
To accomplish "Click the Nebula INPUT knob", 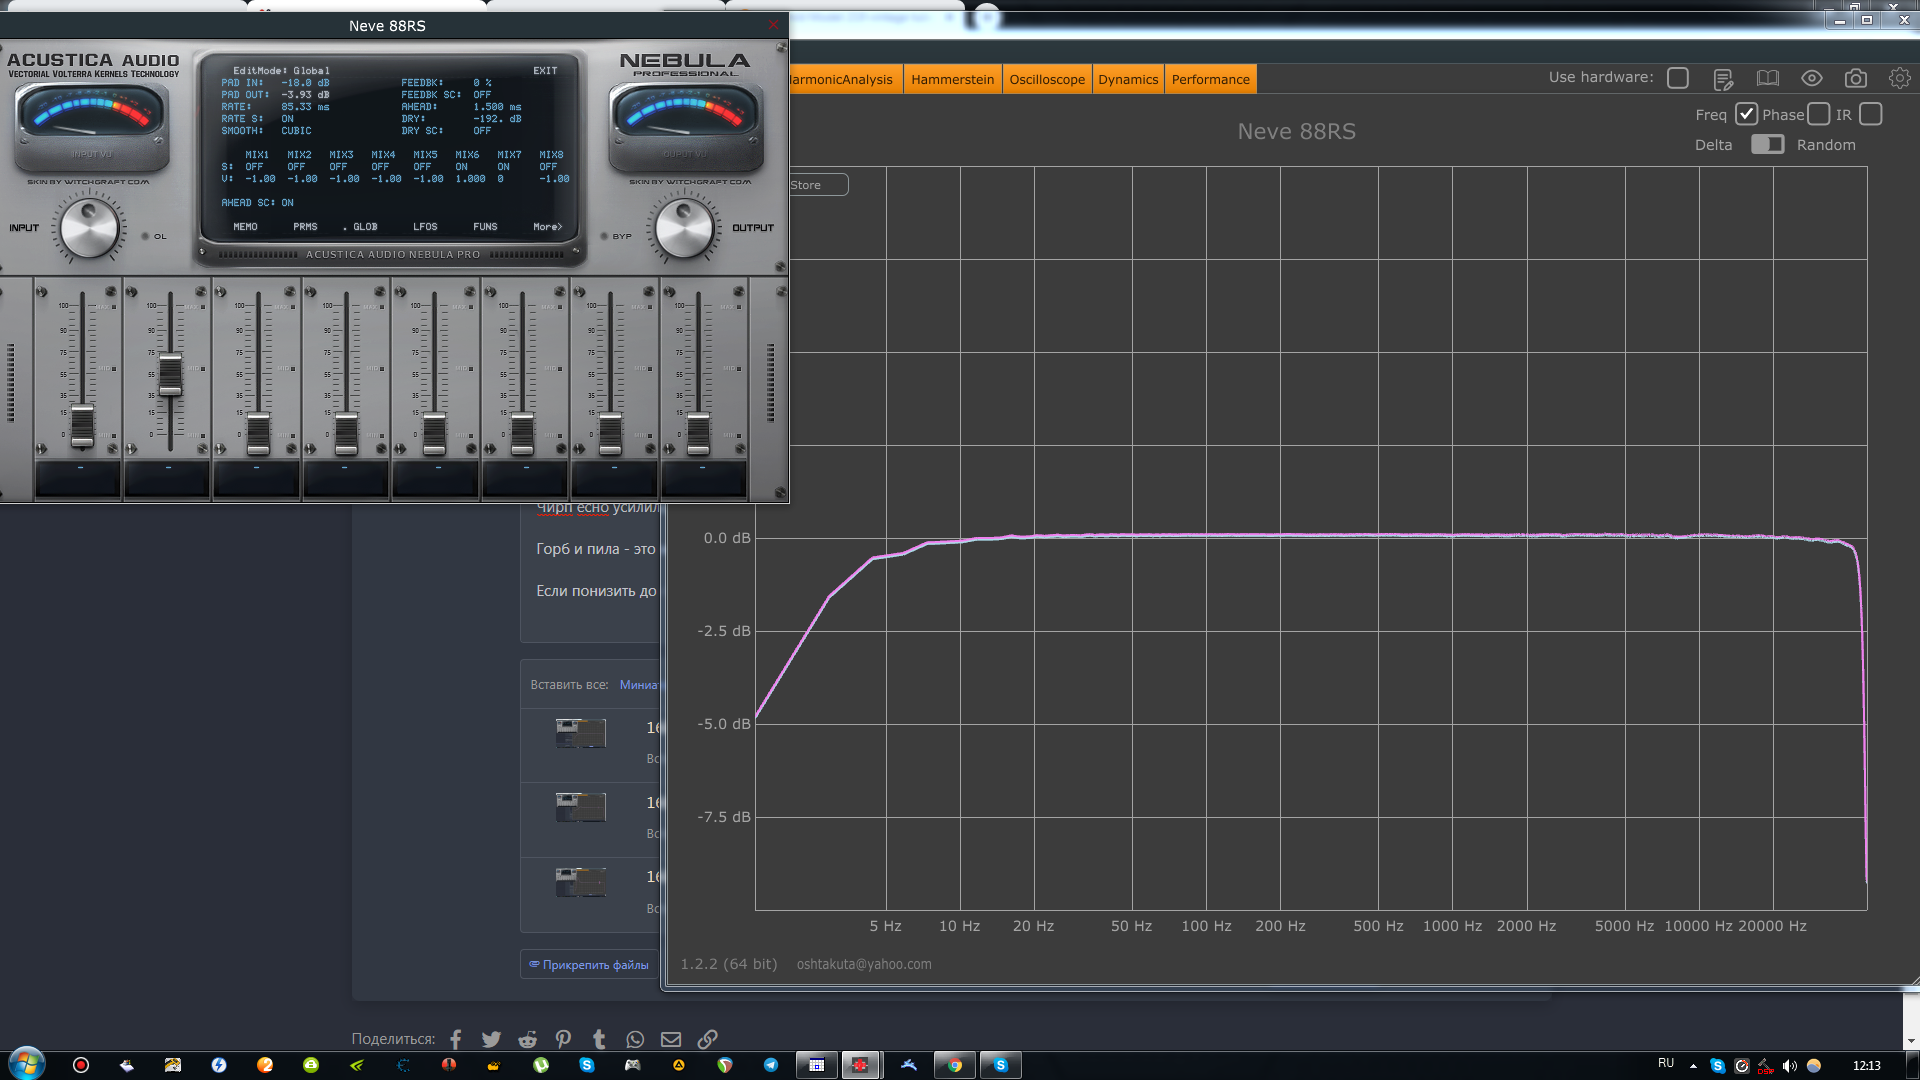I will click(x=89, y=228).
